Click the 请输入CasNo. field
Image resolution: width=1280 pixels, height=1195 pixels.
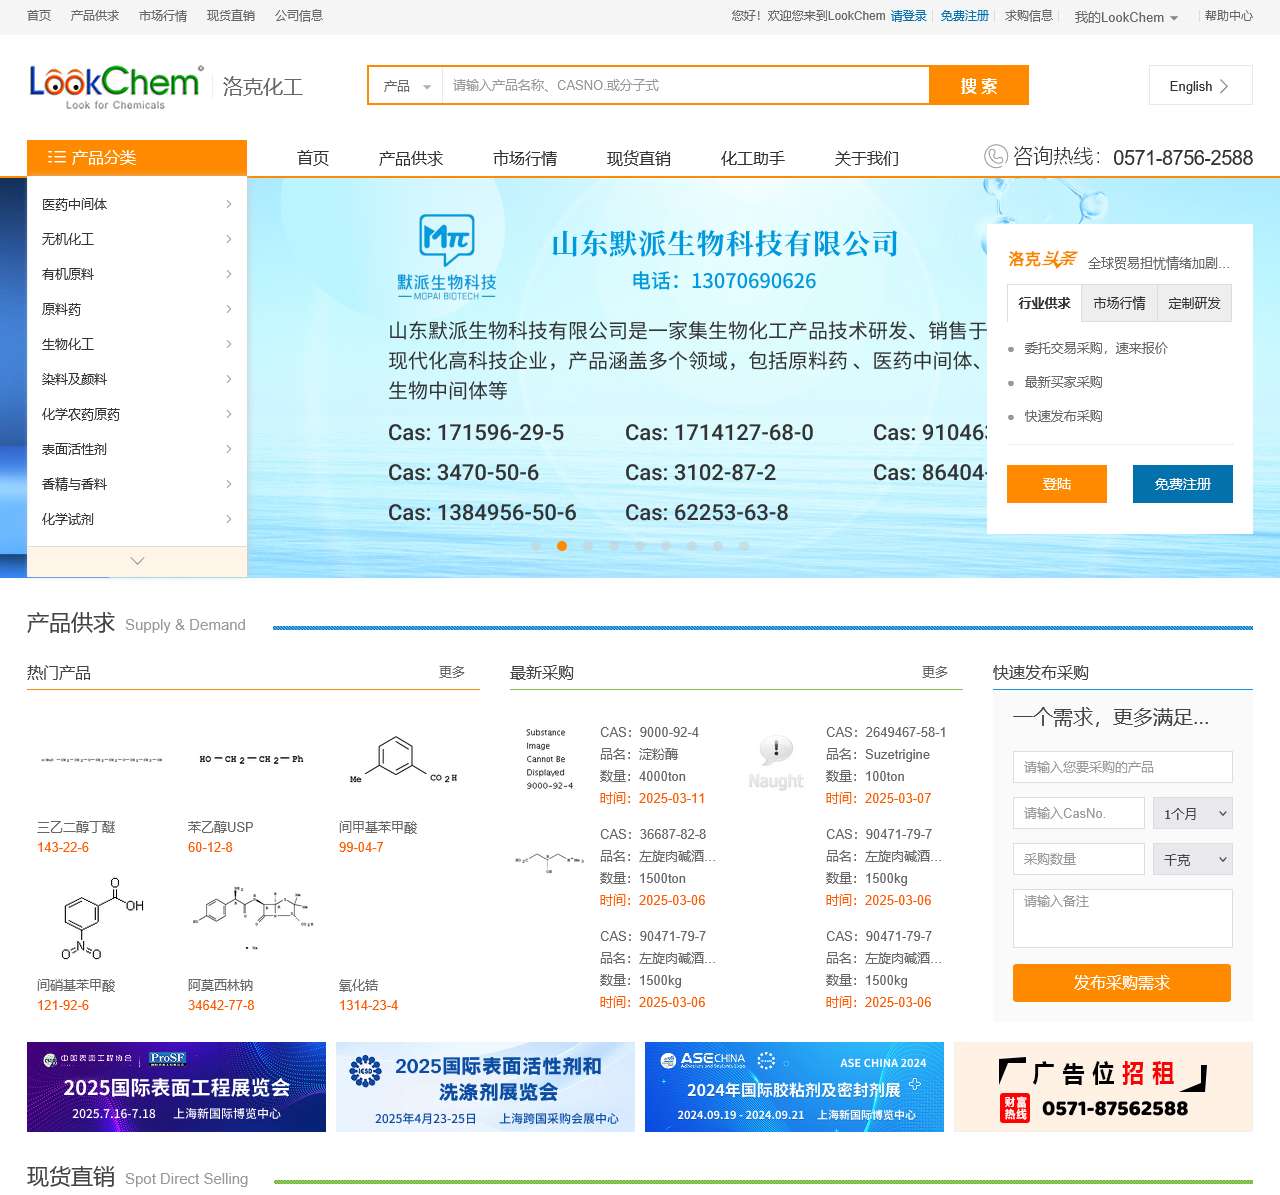(x=1079, y=813)
